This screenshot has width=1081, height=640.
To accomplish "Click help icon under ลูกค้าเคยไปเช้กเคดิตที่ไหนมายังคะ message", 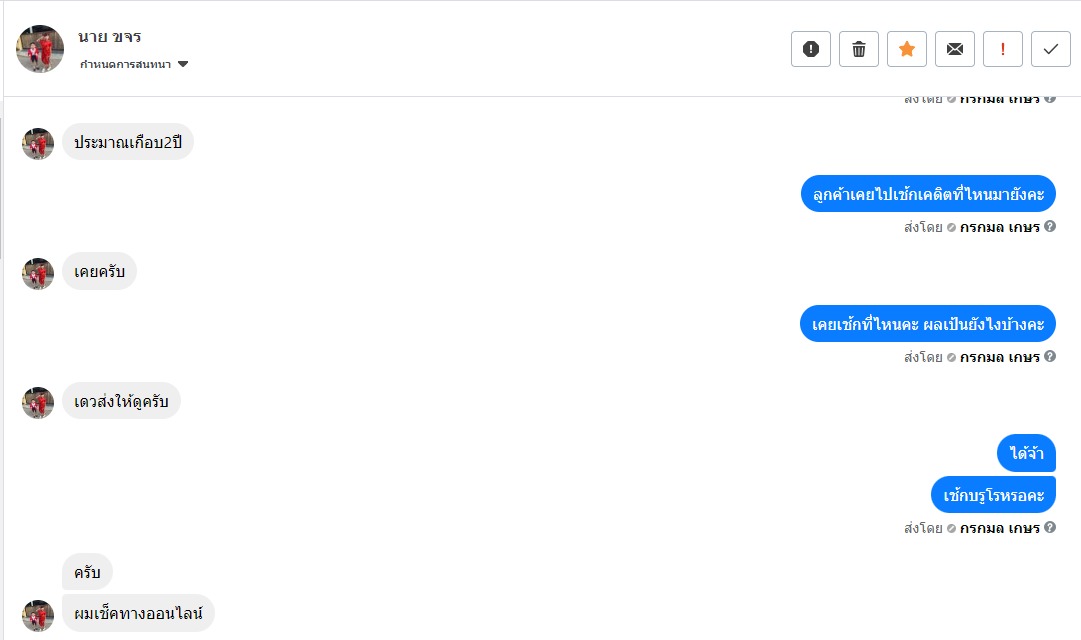I will point(1050,226).
